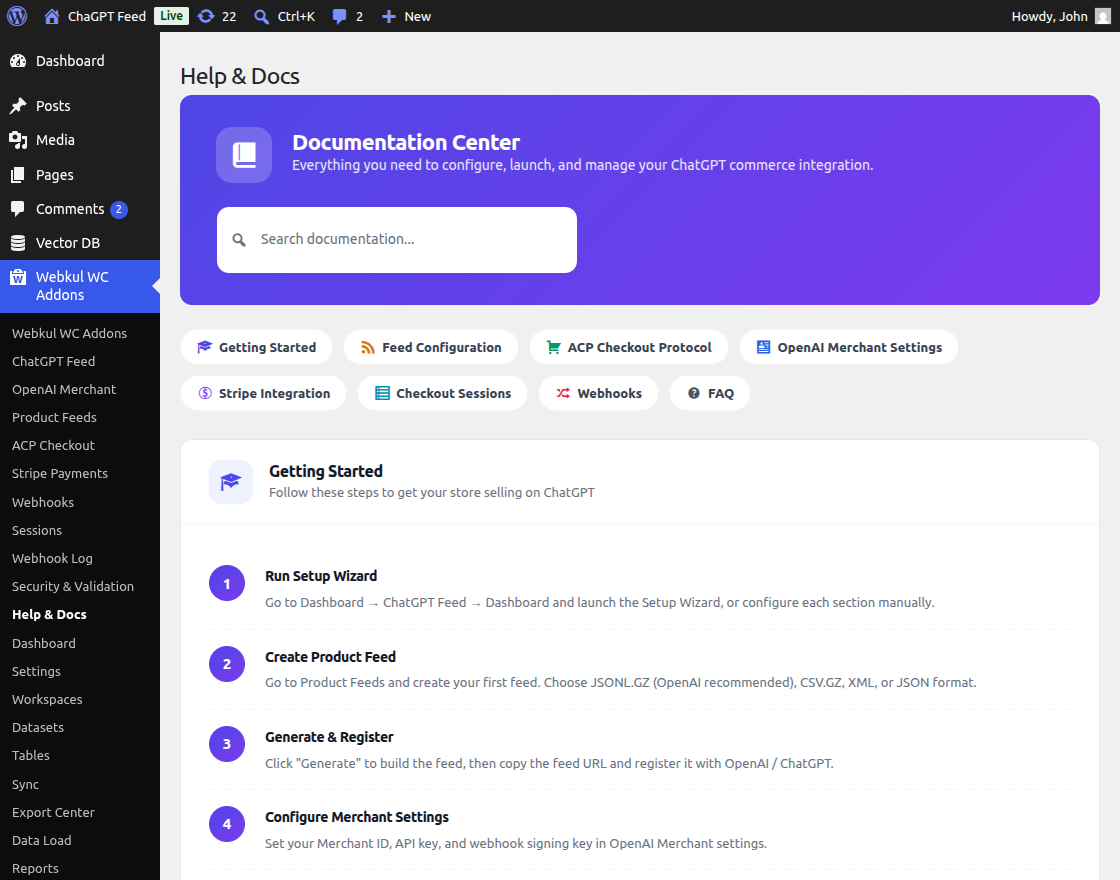Select the Stripe Integration tab
1120x880 pixels.
click(264, 393)
